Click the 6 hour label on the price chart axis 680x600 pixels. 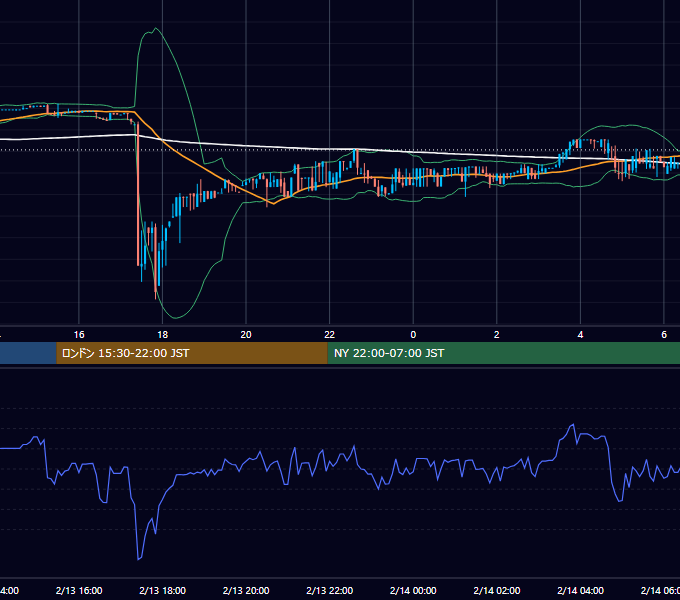[x=664, y=335]
